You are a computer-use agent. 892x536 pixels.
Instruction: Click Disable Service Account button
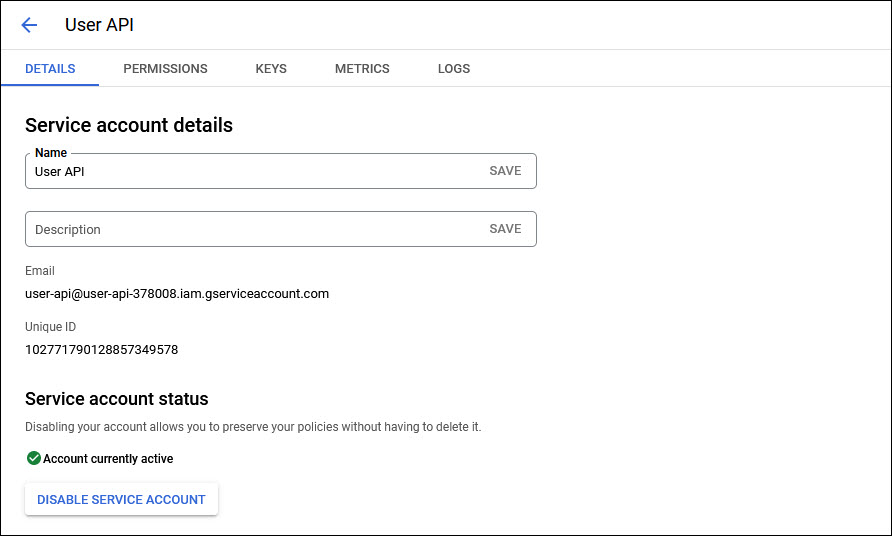121,499
